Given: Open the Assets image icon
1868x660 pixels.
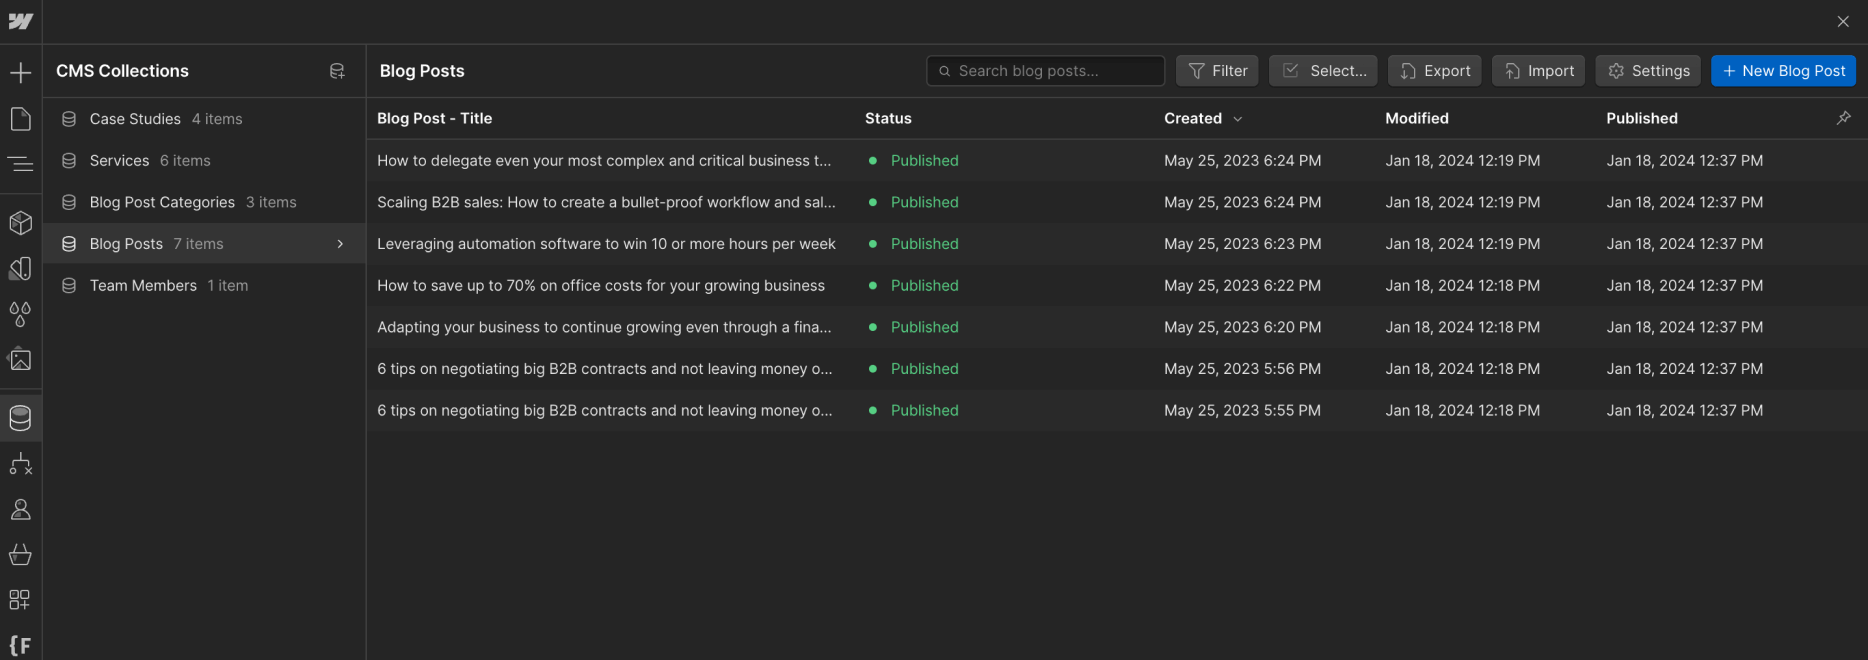Looking at the screenshot, I should 20,359.
